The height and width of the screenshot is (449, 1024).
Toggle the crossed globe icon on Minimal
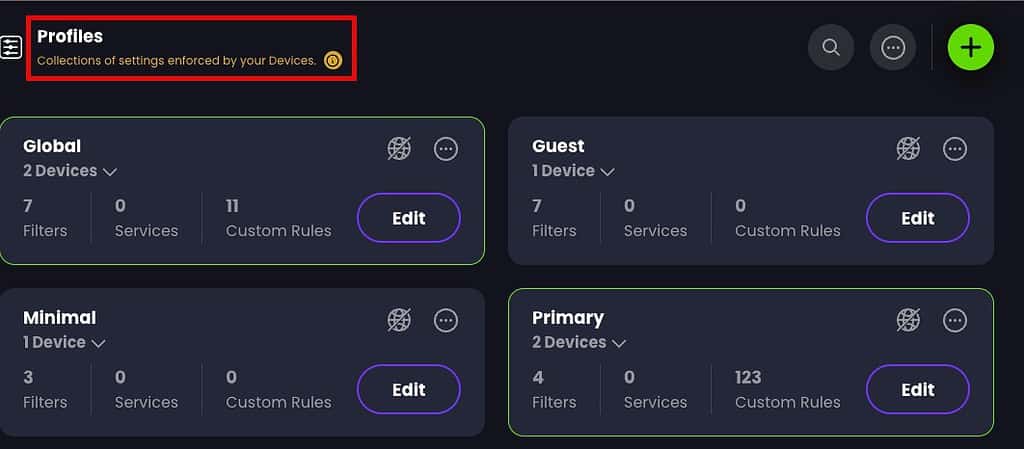[x=399, y=320]
